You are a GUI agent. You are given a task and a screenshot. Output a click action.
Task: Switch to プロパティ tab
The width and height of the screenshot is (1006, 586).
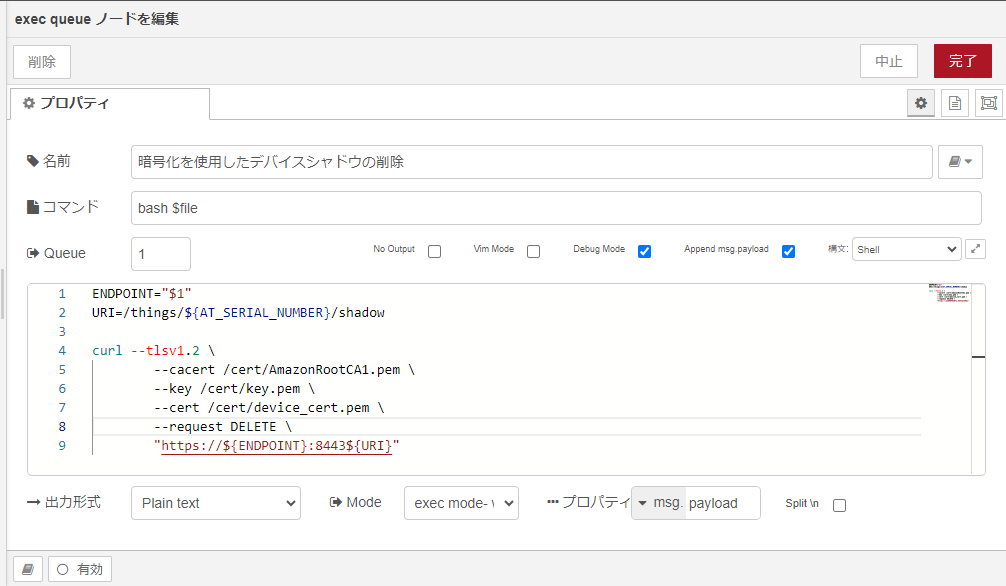click(109, 103)
